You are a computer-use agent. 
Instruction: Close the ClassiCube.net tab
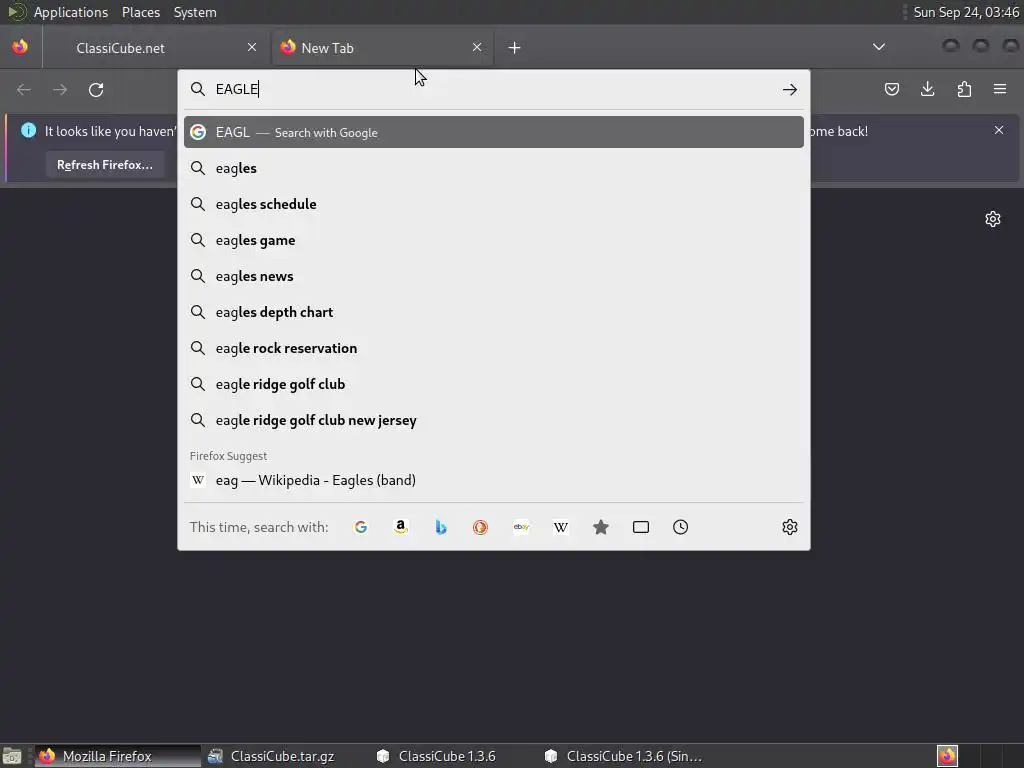(x=252, y=47)
